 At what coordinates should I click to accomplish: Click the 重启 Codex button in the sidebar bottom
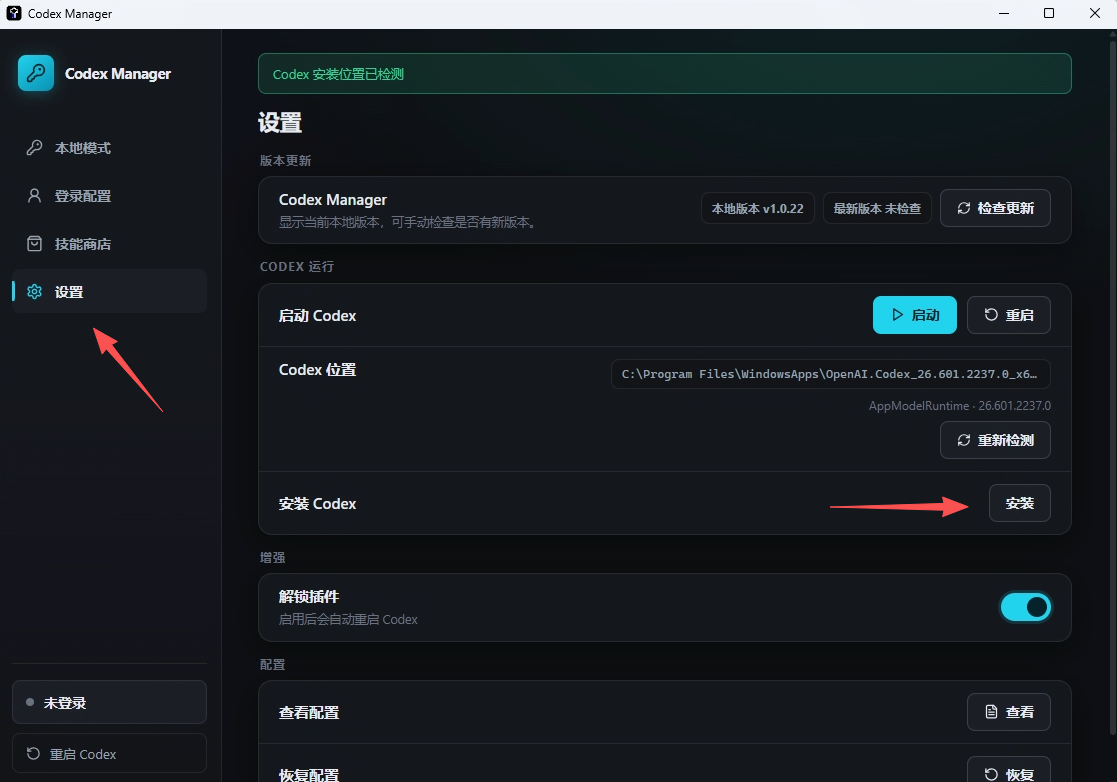(x=109, y=754)
